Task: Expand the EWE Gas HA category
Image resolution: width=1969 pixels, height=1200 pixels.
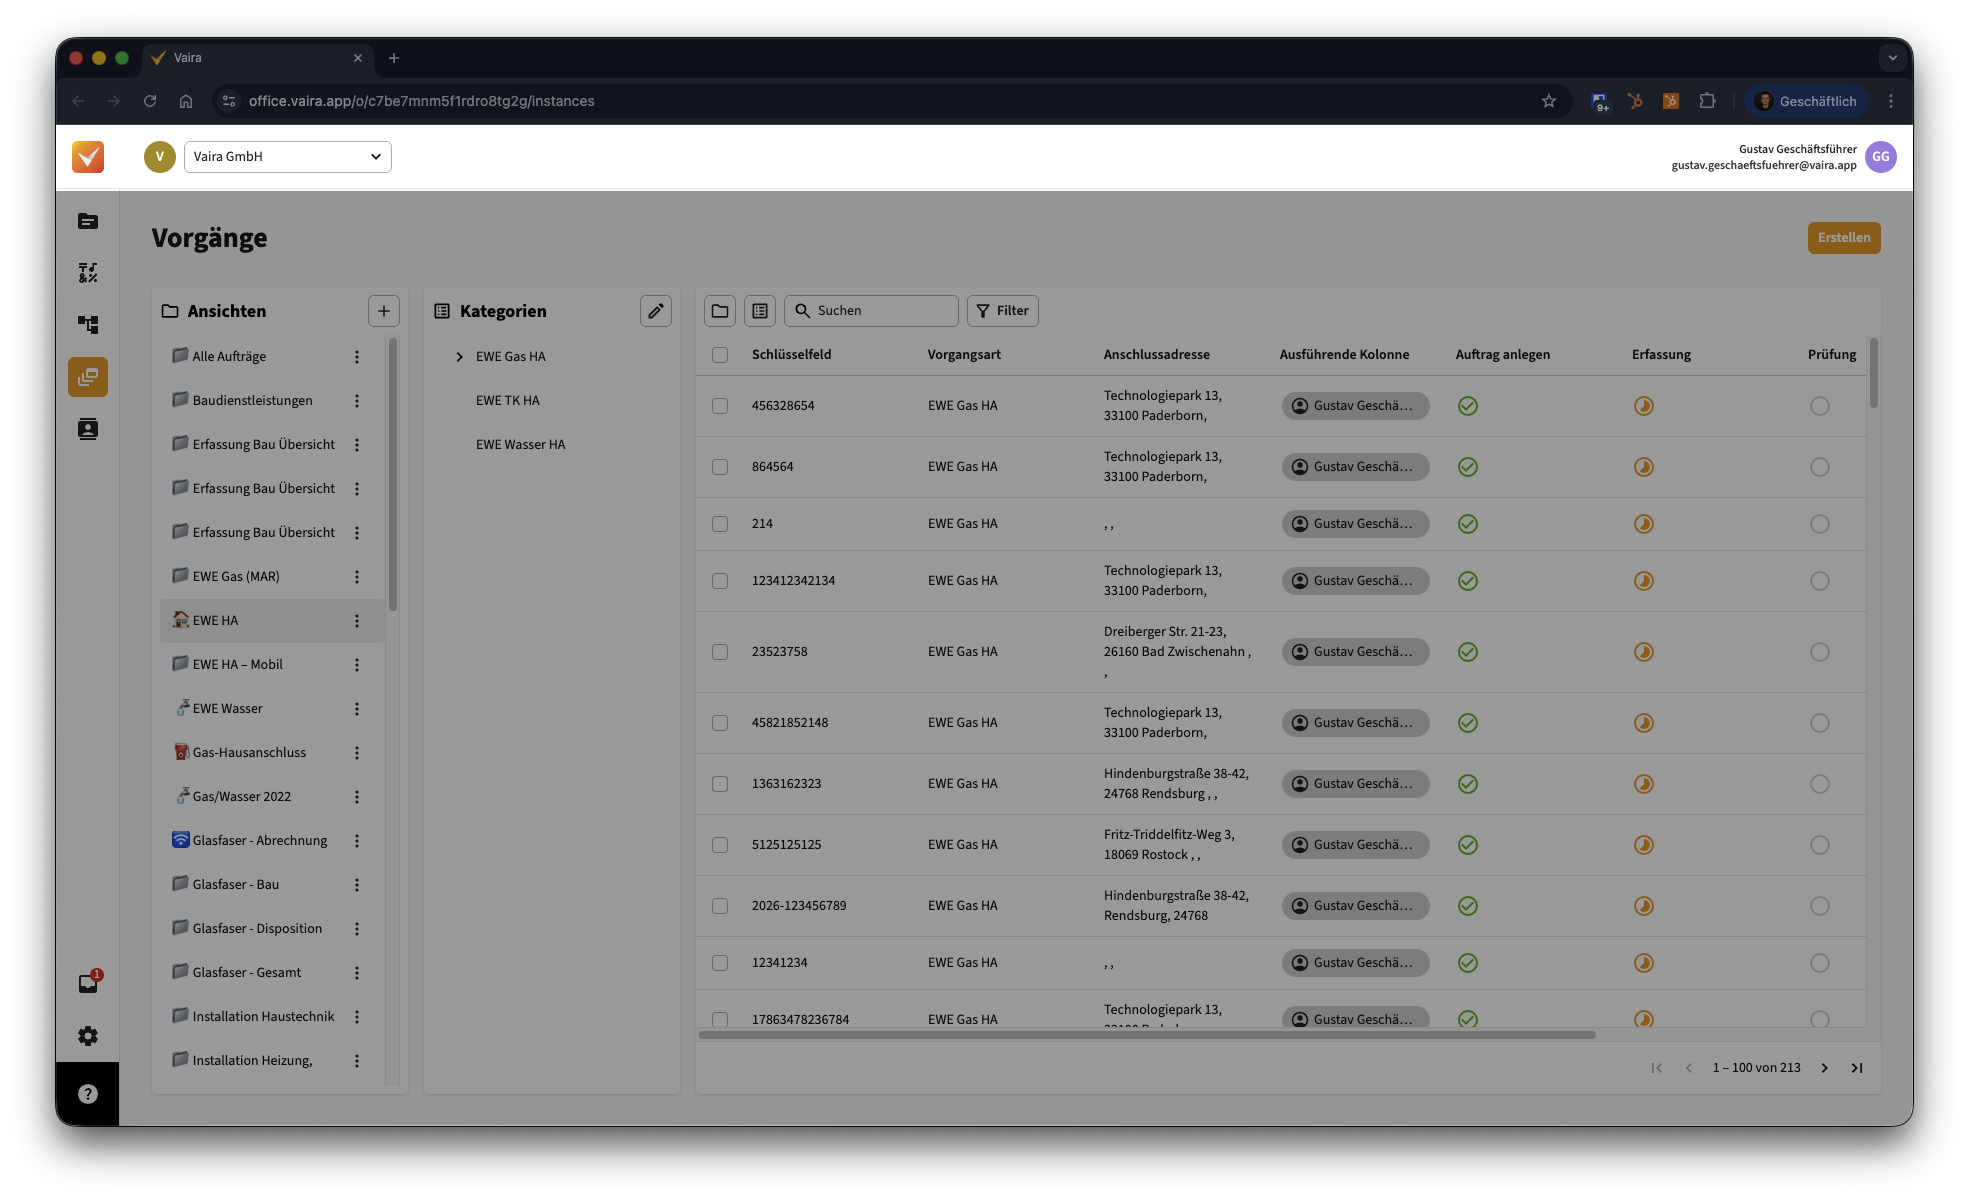Action: coord(460,357)
